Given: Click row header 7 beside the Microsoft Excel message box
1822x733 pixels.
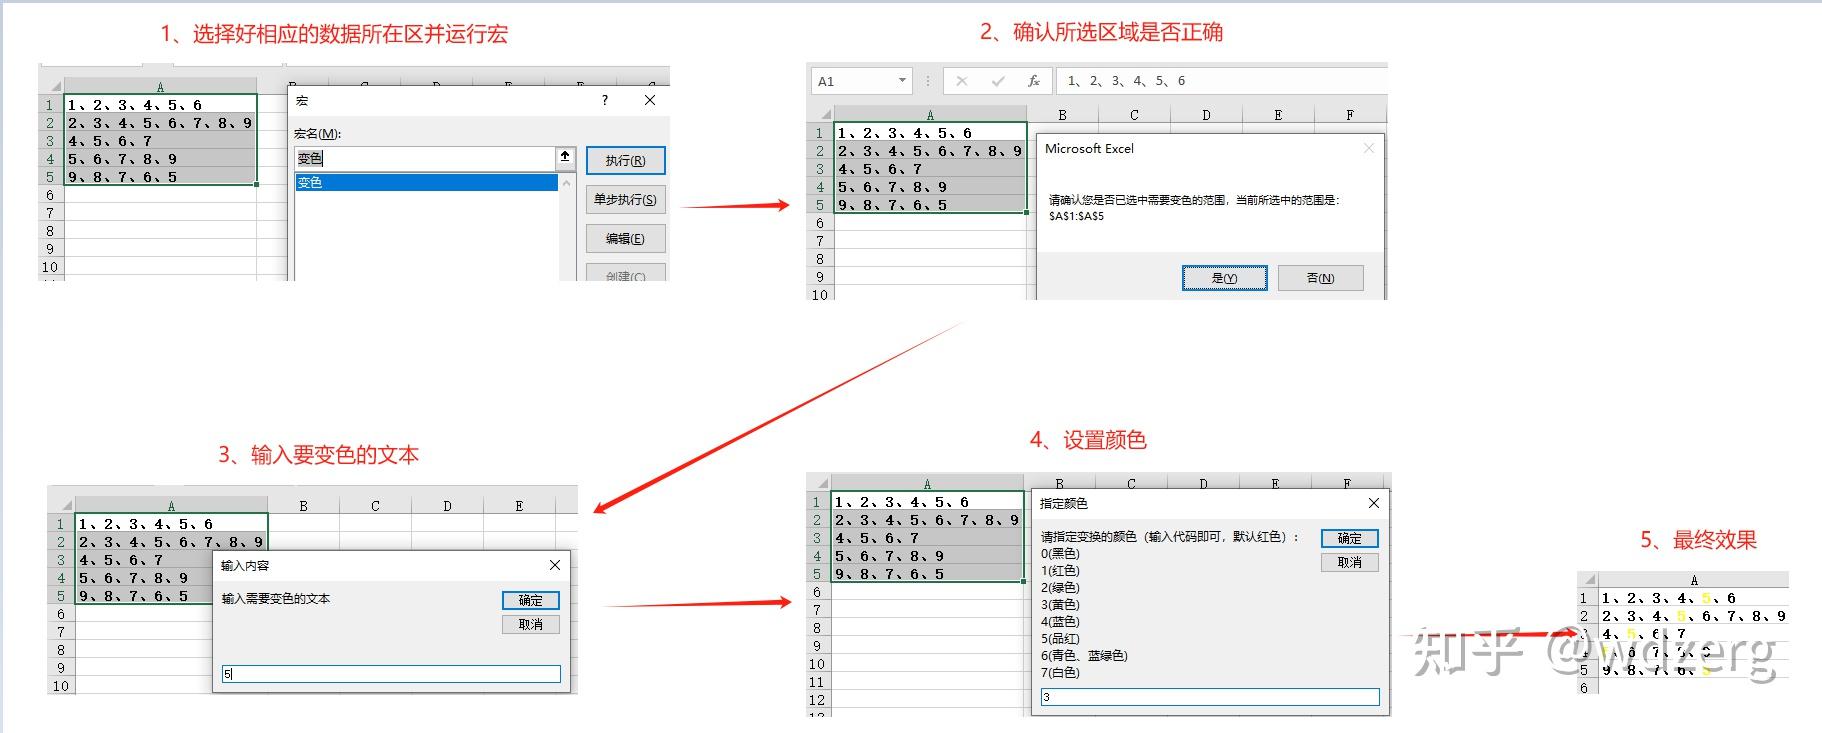Looking at the screenshot, I should (x=820, y=241).
